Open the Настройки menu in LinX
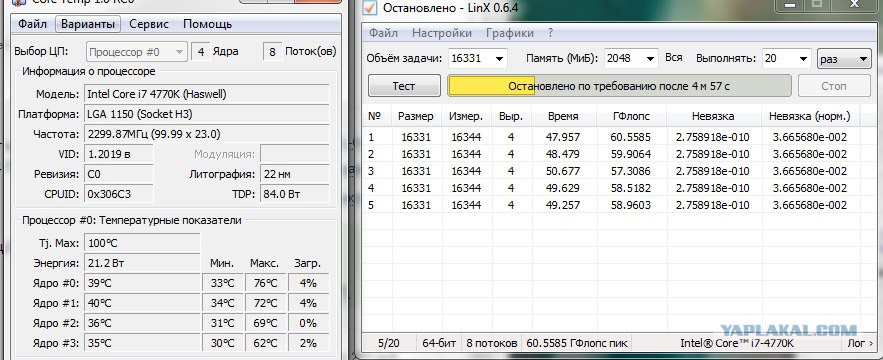Image resolution: width=883 pixels, height=360 pixels. (x=442, y=33)
